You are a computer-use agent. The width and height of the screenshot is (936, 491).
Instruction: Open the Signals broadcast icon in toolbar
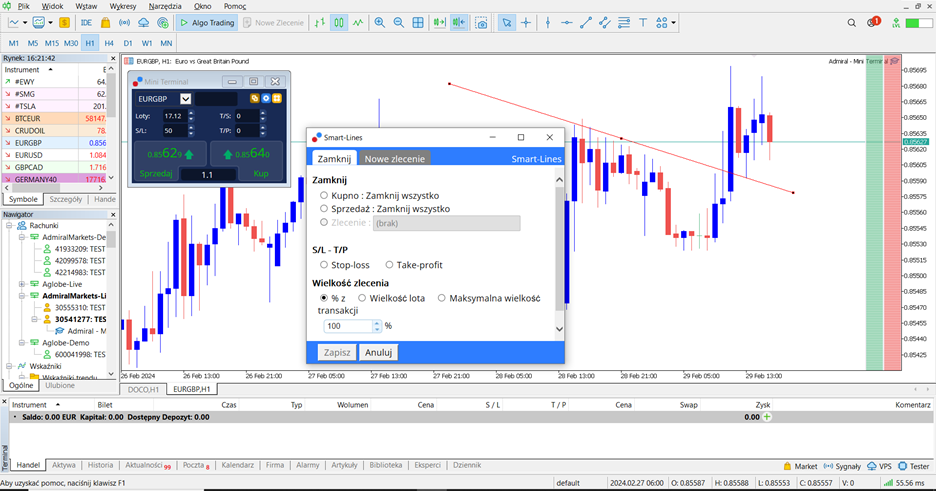tap(124, 23)
